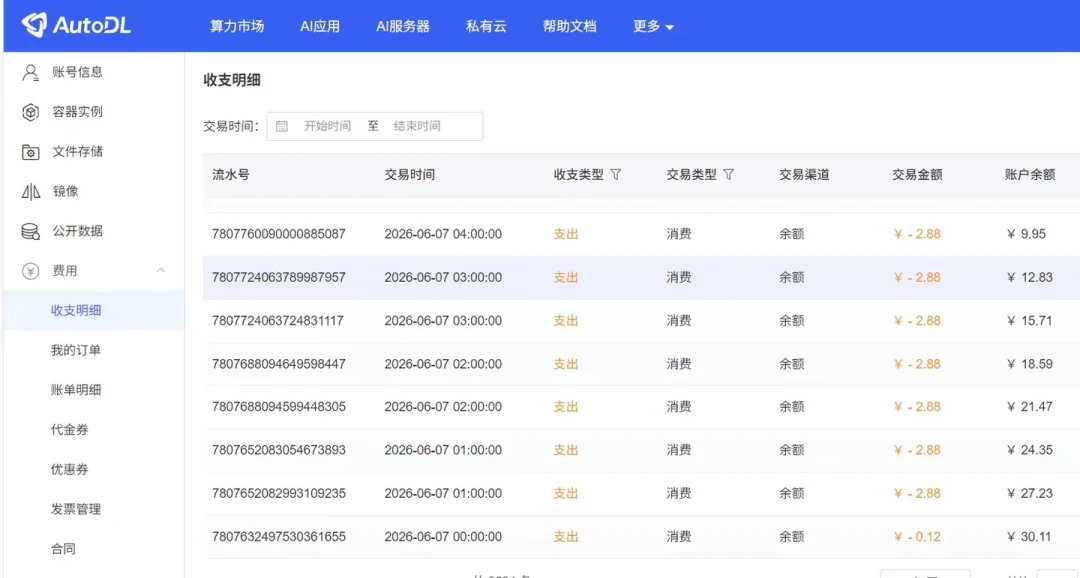This screenshot has height=578, width=1080.
Task: Select serial number 7807652083054673893
Action: [279, 451]
